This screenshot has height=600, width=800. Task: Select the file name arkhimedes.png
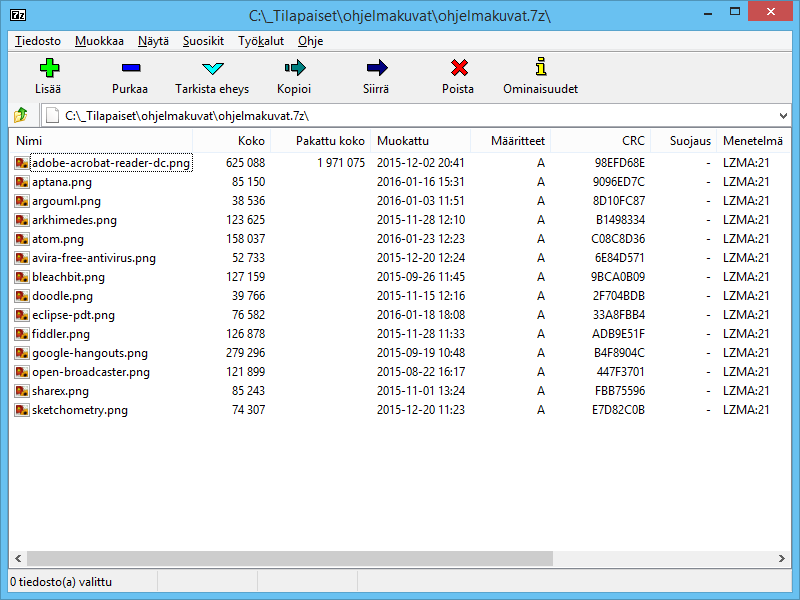(74, 220)
